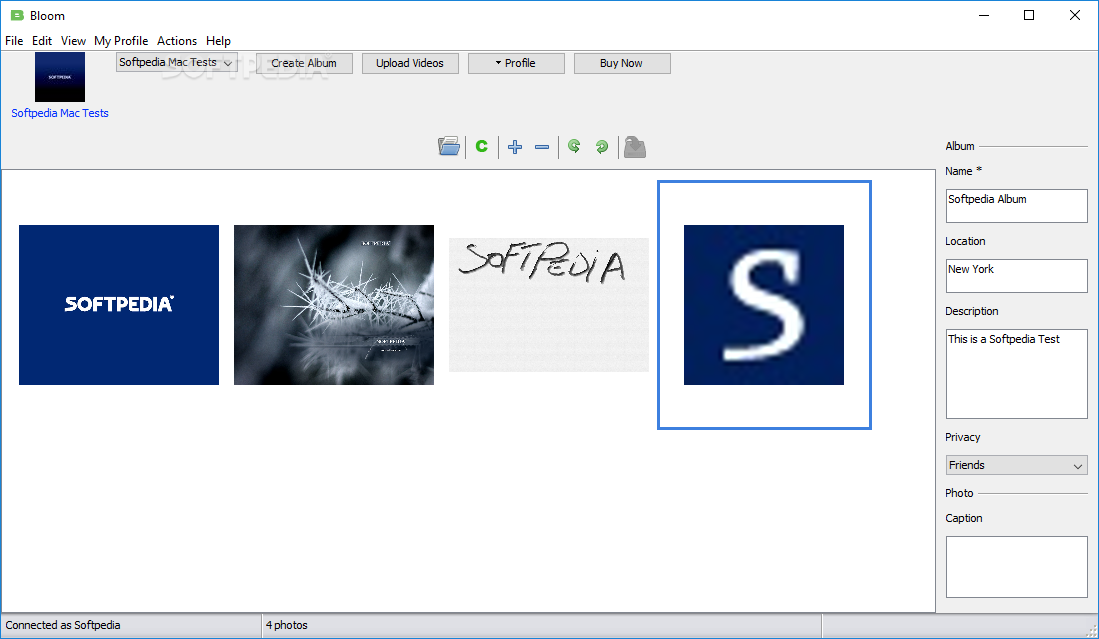Open the Privacy Friends dropdown
Image resolution: width=1099 pixels, height=639 pixels.
[1016, 465]
